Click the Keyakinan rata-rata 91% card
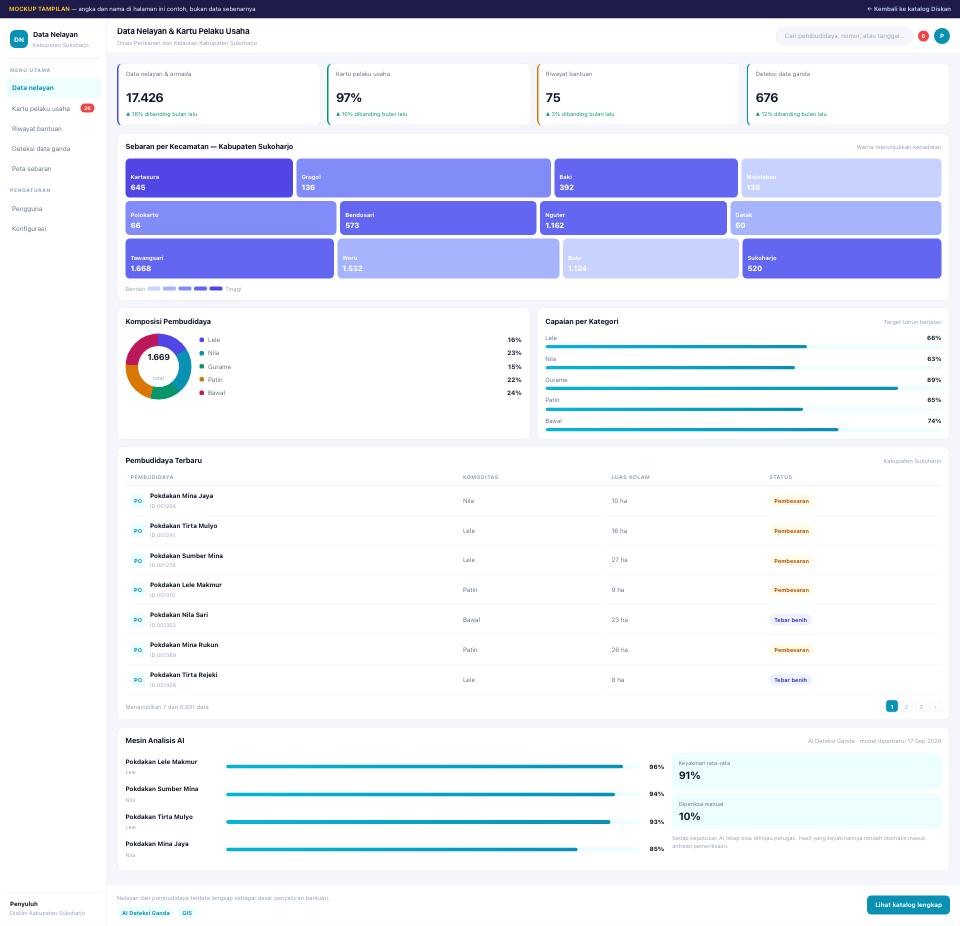Image resolution: width=960 pixels, height=926 pixels. pos(806,771)
